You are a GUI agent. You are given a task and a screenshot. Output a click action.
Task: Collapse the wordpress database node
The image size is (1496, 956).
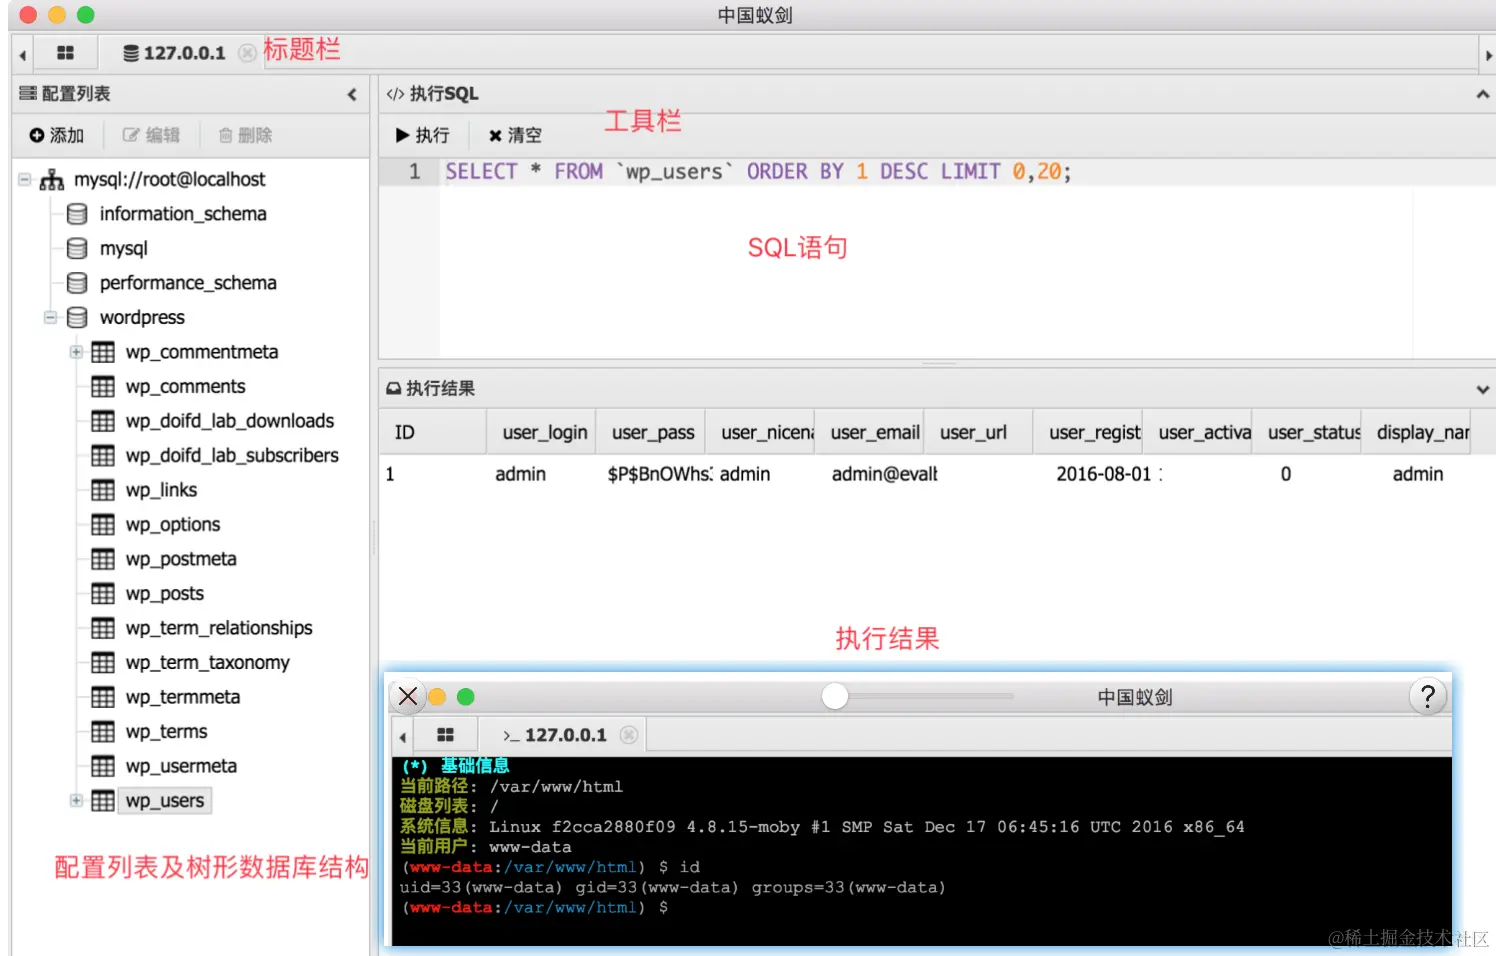tap(50, 318)
